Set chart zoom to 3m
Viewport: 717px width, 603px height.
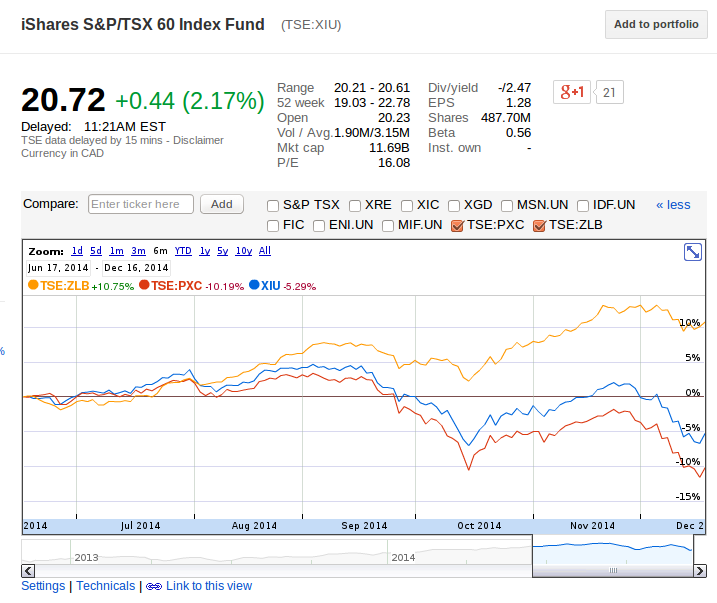coord(138,251)
